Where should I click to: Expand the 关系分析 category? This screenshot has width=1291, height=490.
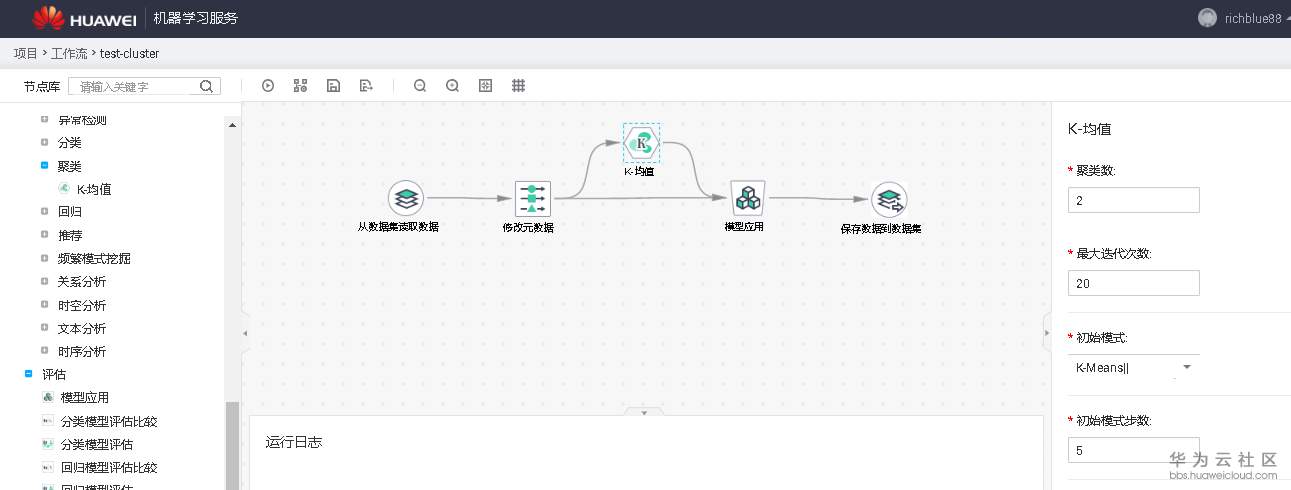44,281
